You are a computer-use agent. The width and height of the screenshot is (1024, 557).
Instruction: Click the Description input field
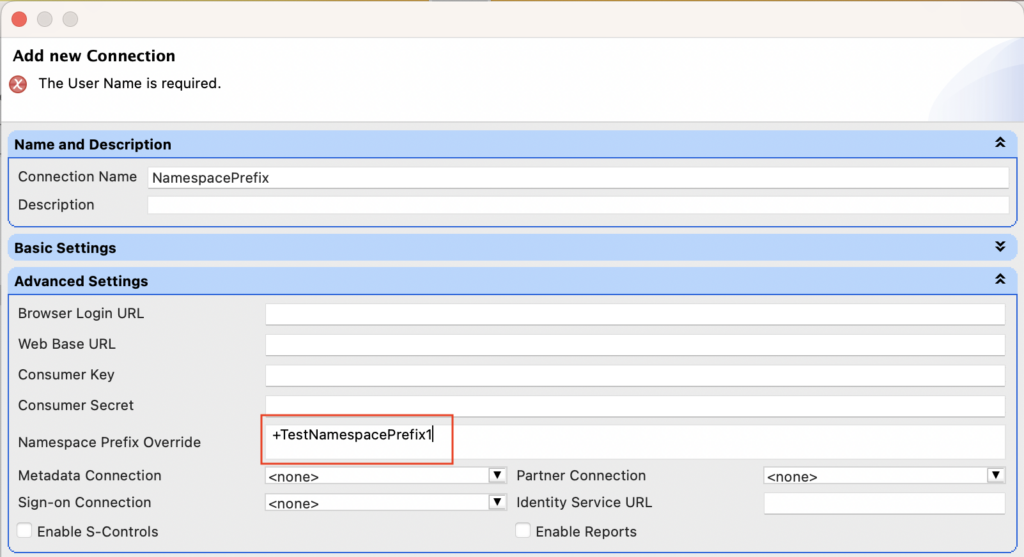[578, 205]
